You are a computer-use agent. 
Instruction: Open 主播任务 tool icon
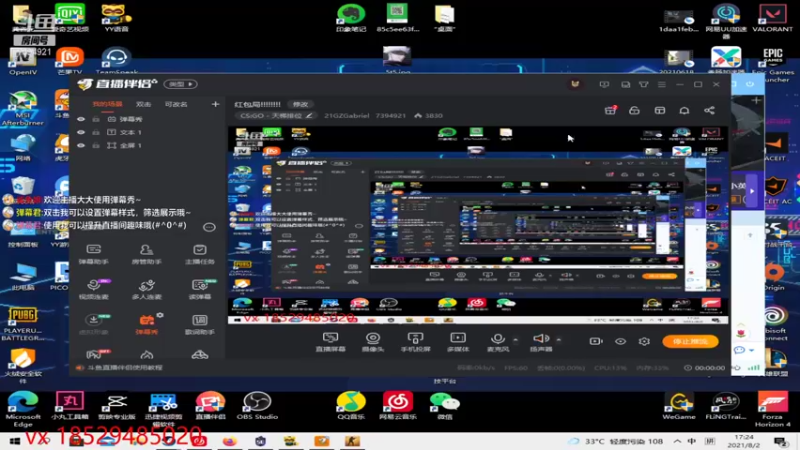[199, 254]
